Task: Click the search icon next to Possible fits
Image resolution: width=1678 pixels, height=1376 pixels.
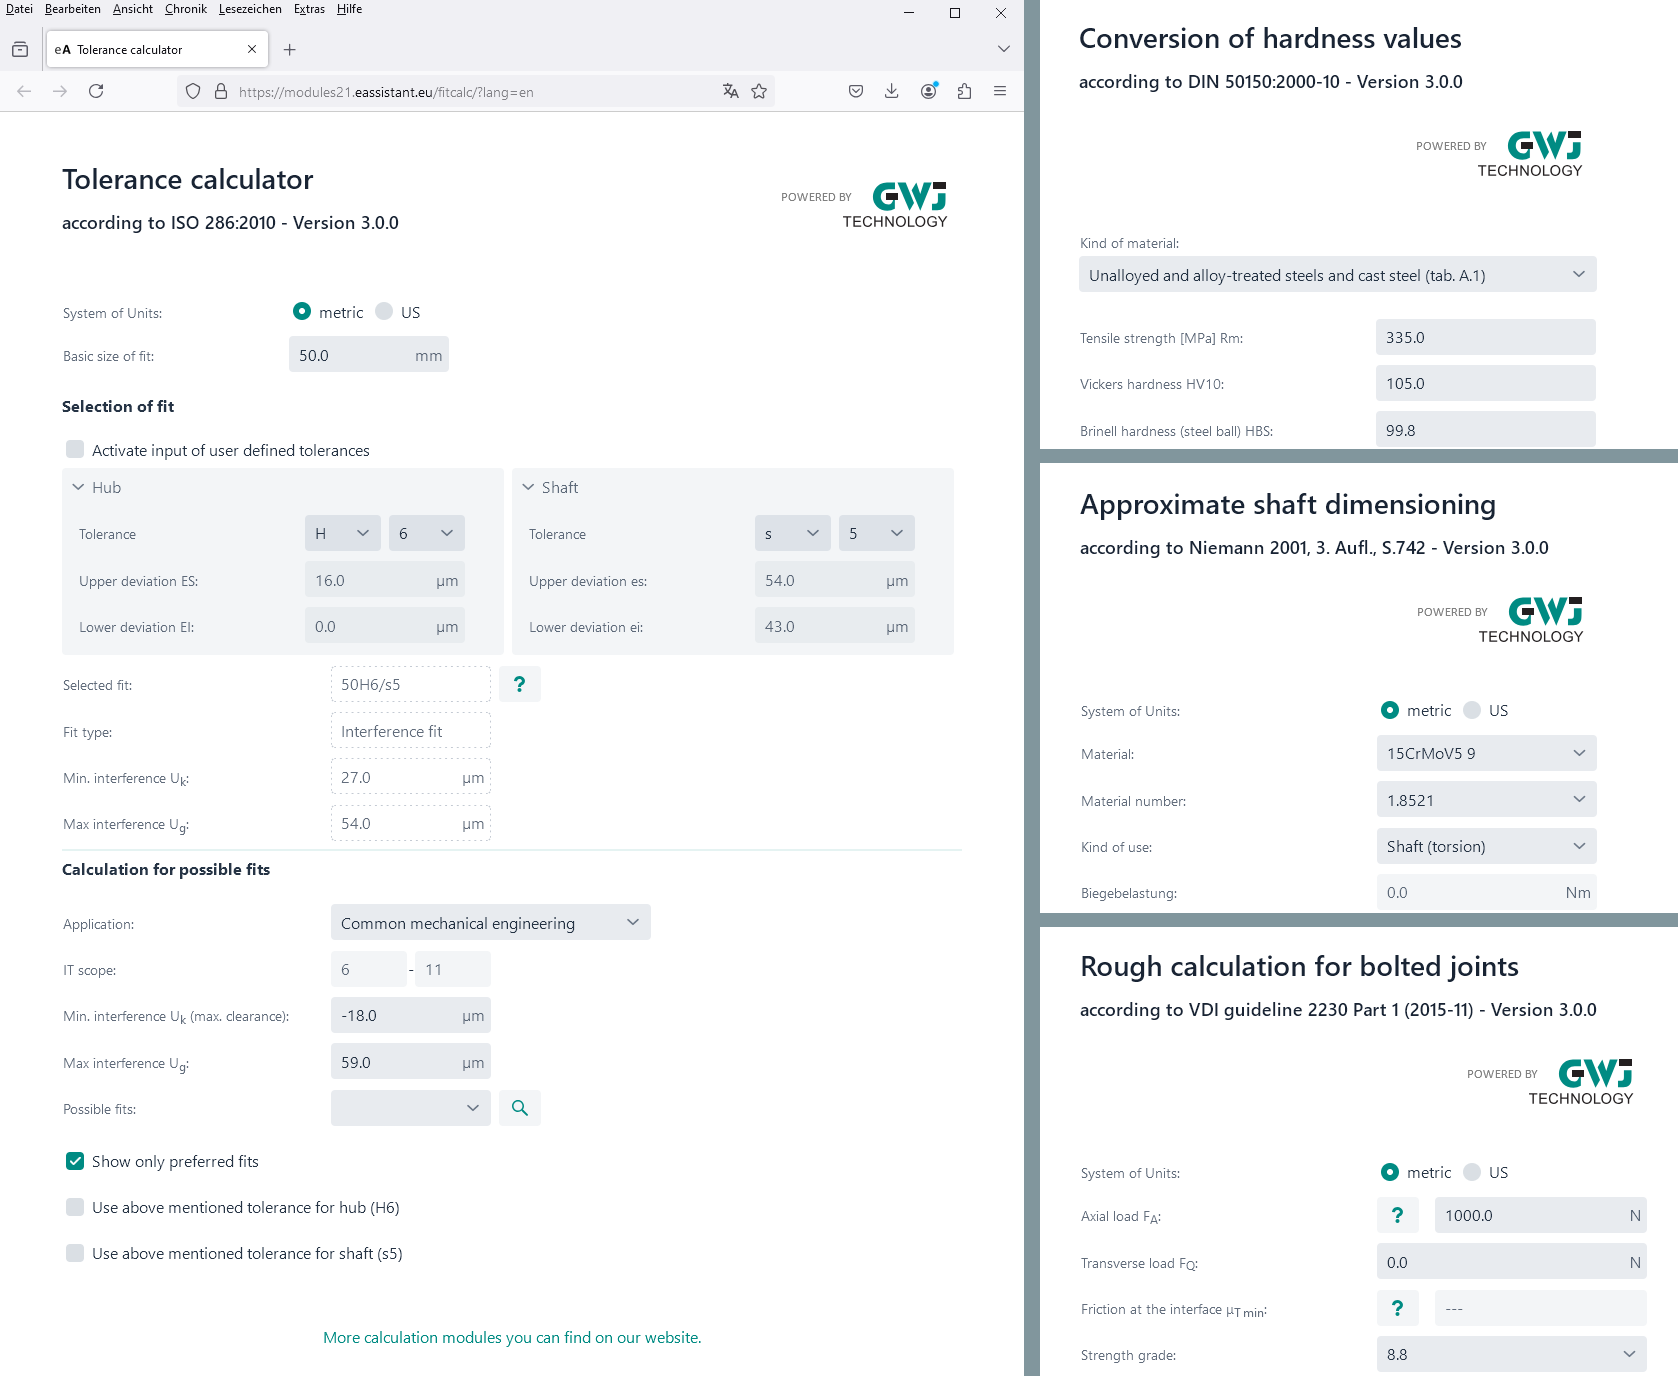Action: point(520,1108)
